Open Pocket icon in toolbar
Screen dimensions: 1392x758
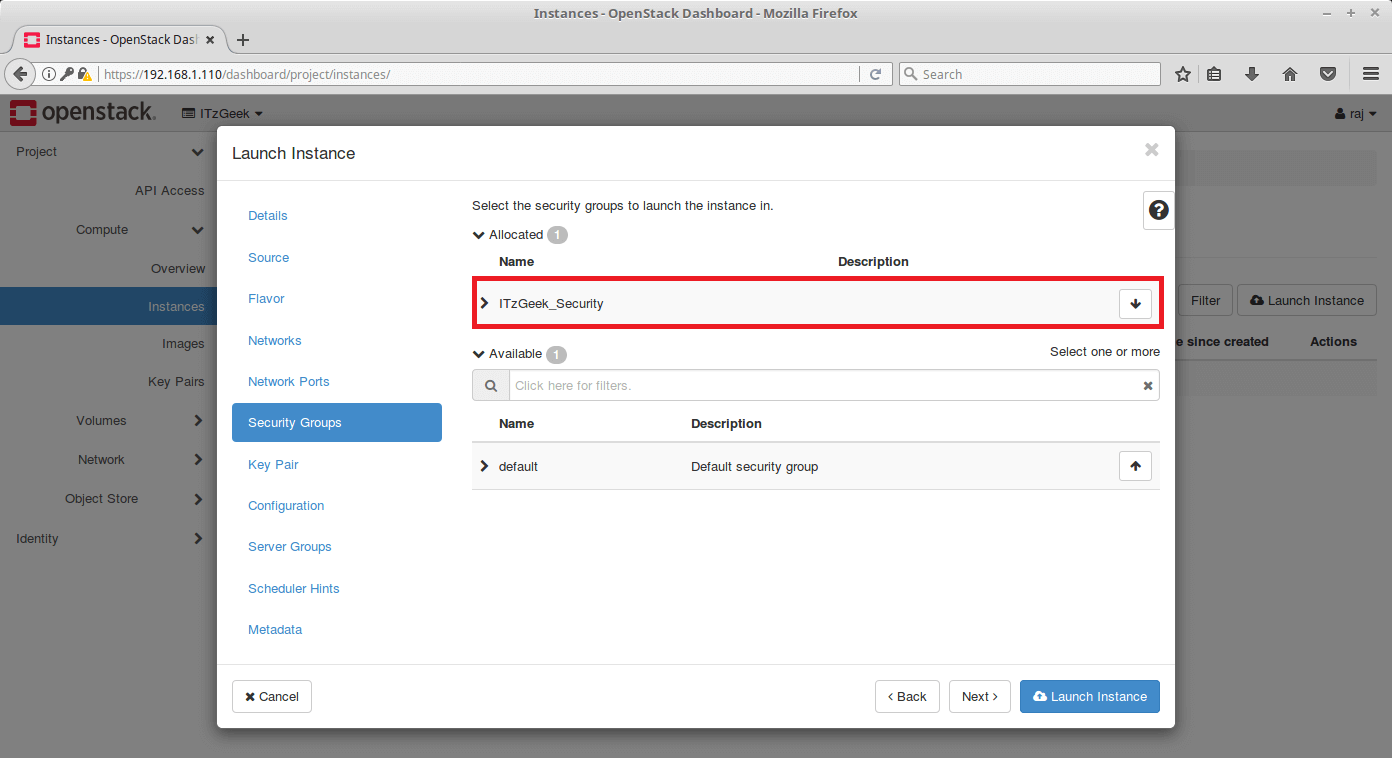(x=1327, y=74)
